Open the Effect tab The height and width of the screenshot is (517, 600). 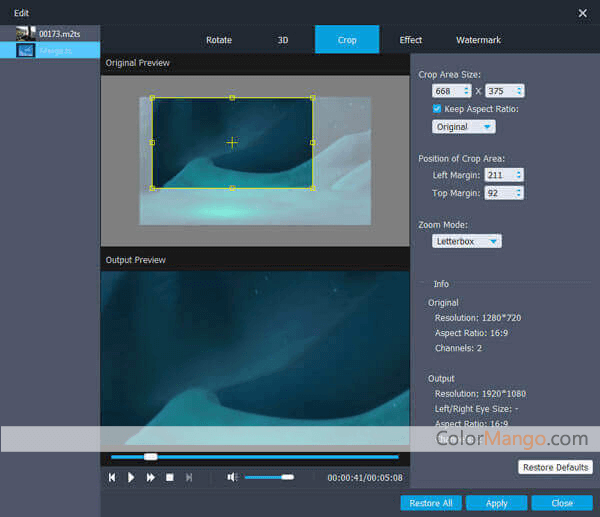pyautogui.click(x=411, y=40)
